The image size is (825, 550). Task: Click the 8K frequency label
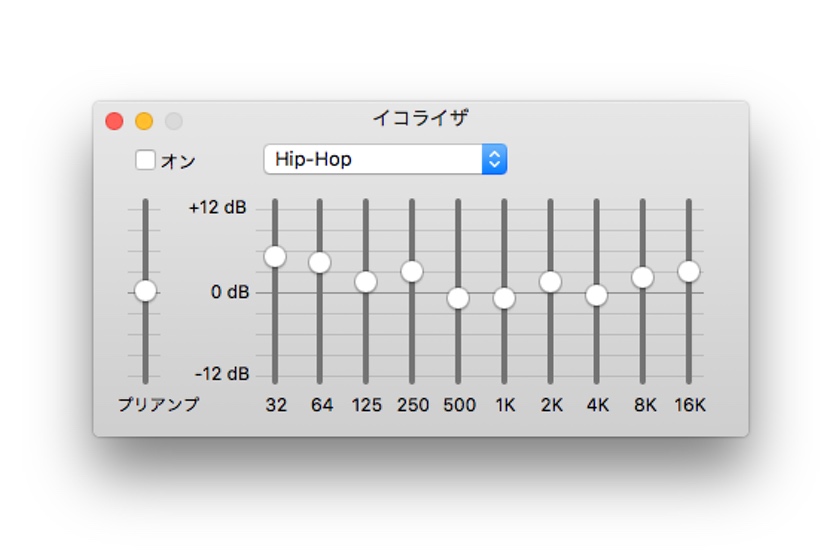645,405
